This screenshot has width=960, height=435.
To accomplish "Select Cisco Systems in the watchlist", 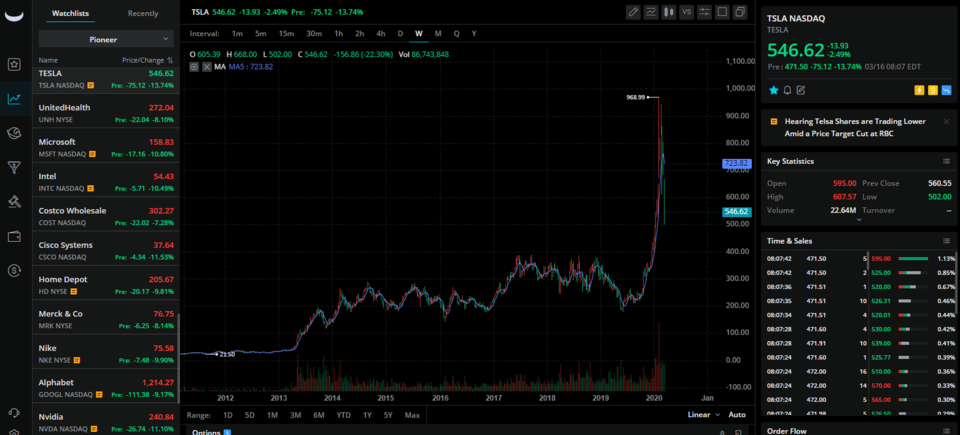I will 106,251.
